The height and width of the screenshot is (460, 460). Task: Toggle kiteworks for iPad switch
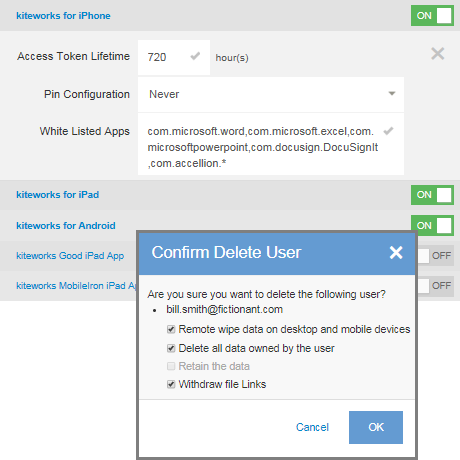[x=432, y=195]
